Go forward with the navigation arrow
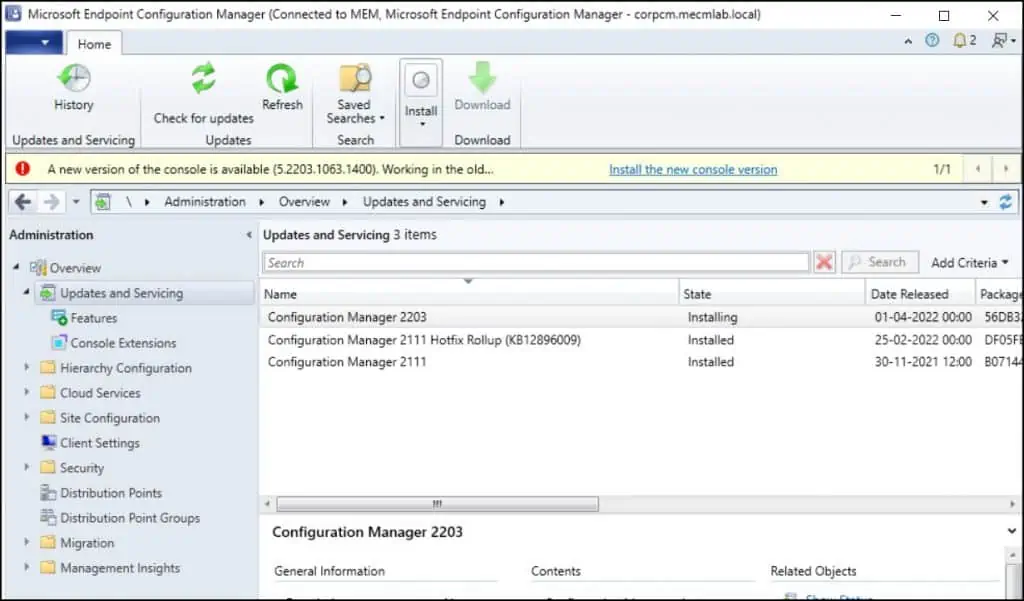This screenshot has height=601, width=1024. click(51, 202)
